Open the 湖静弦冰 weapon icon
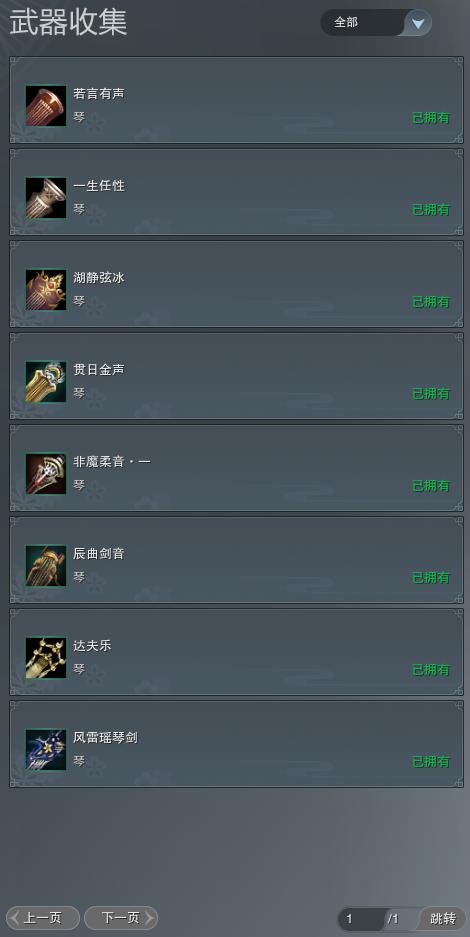Image resolution: width=470 pixels, height=937 pixels. [x=46, y=290]
